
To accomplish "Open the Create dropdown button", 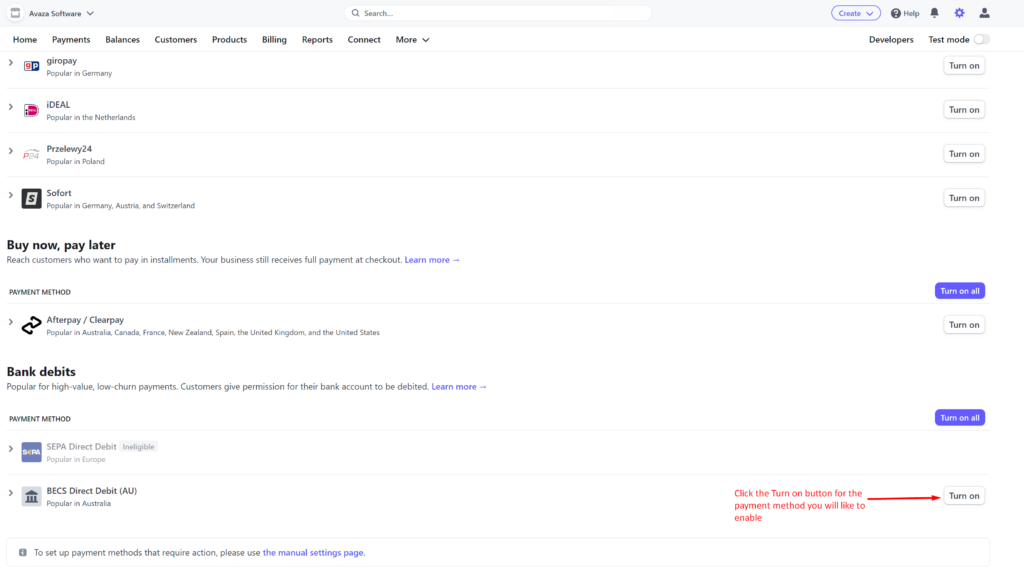I will (x=856, y=13).
